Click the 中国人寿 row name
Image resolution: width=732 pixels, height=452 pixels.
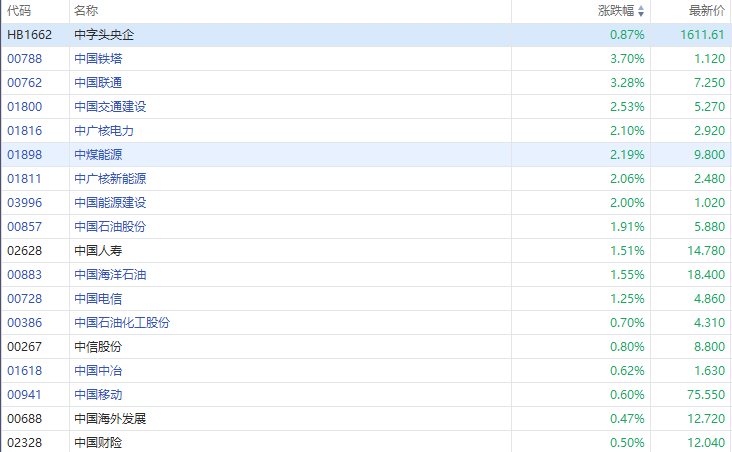pos(98,250)
